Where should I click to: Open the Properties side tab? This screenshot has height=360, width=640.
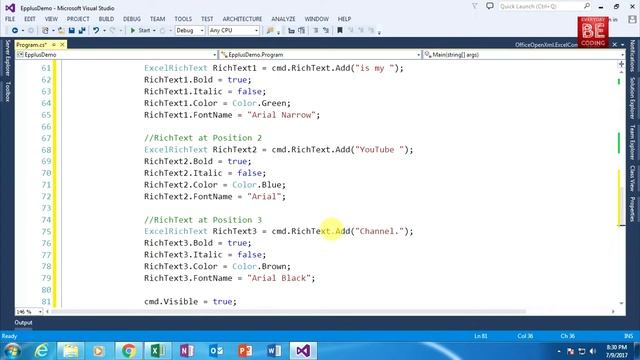(632, 209)
